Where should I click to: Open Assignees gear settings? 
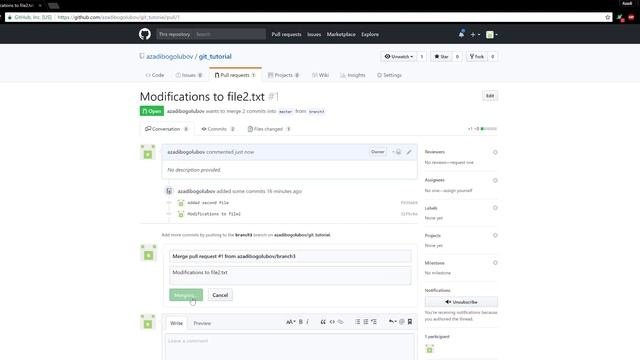495,180
